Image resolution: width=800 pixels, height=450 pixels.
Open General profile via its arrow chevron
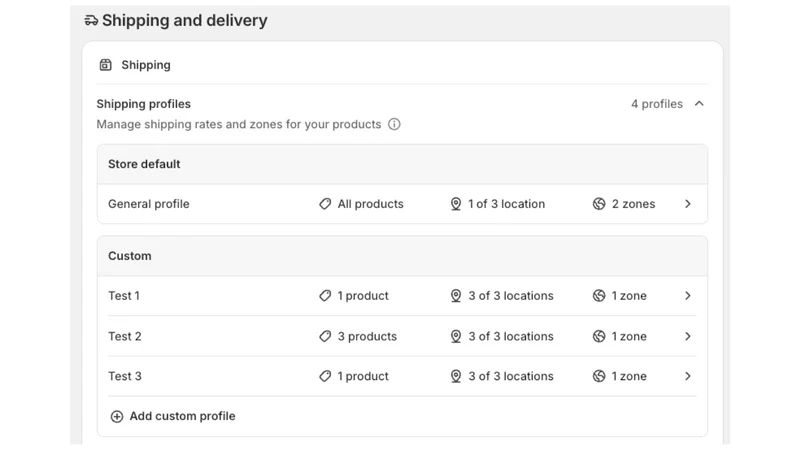click(688, 204)
